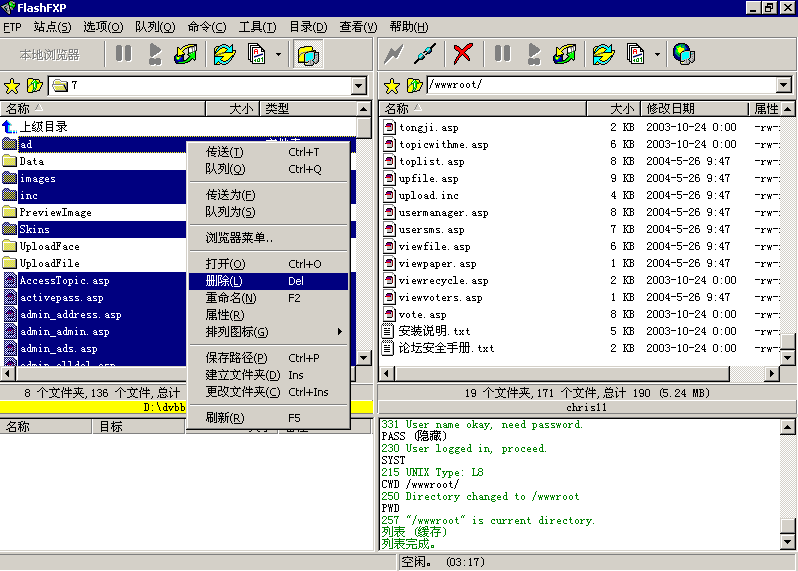Click the remote pane favorites star

[x=391, y=85]
